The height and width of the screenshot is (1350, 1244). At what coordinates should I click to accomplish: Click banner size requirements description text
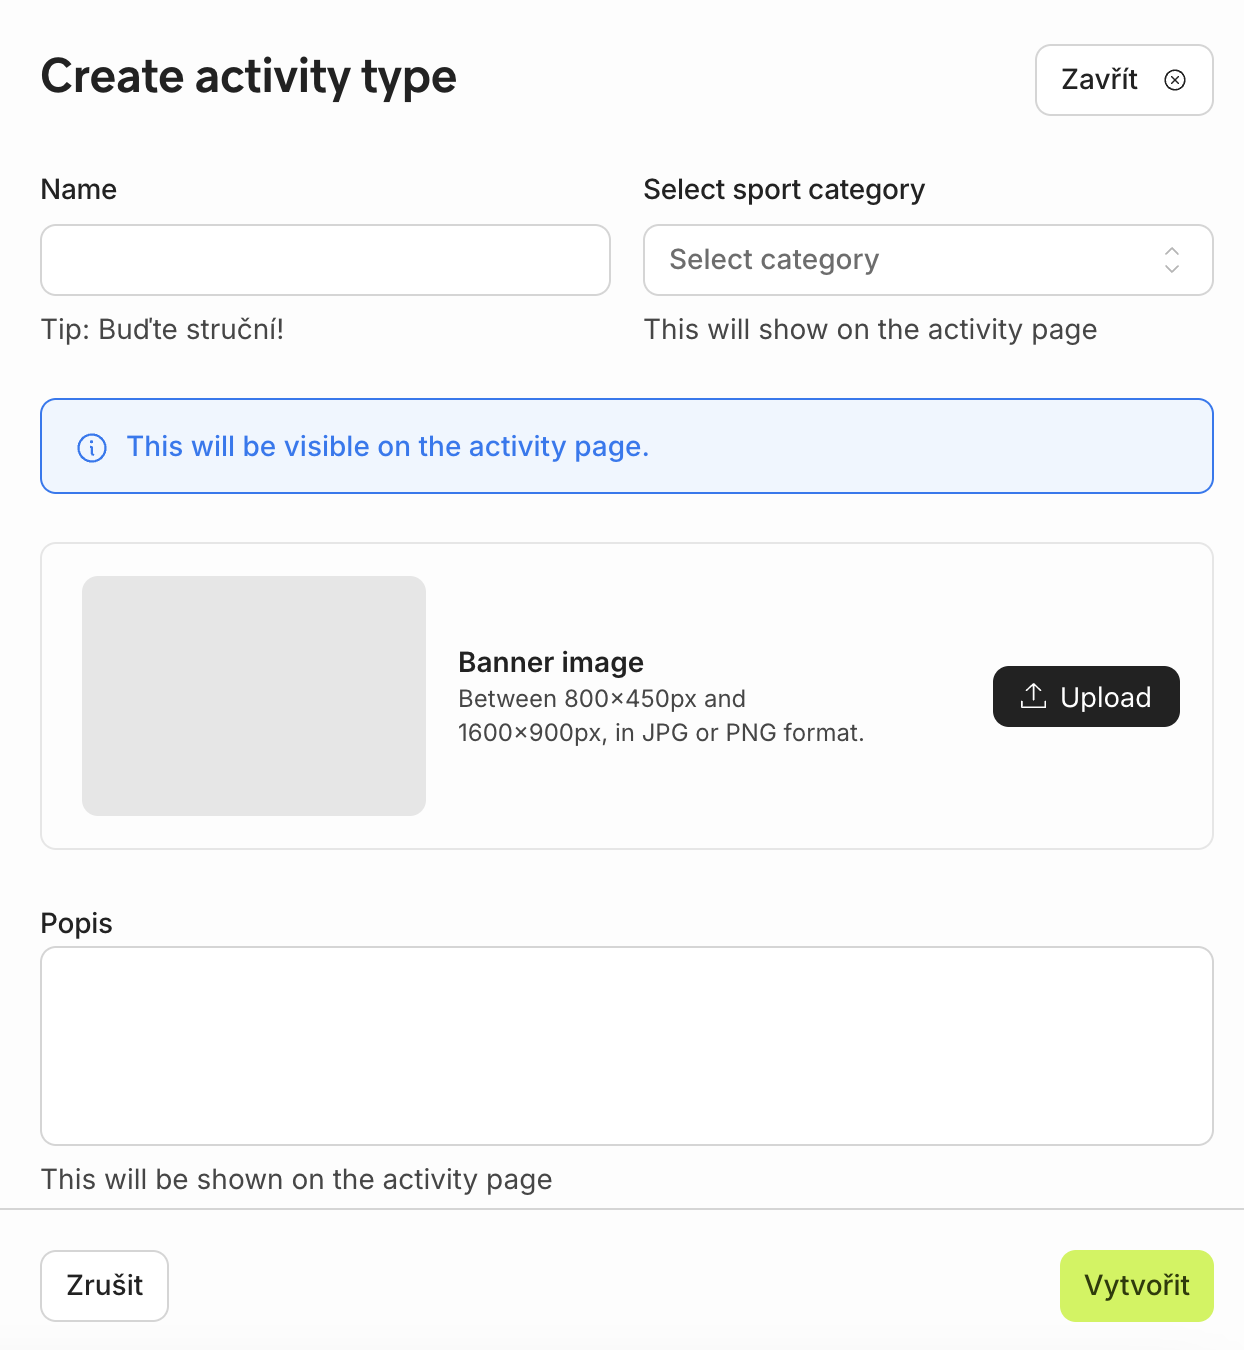[x=660, y=716]
